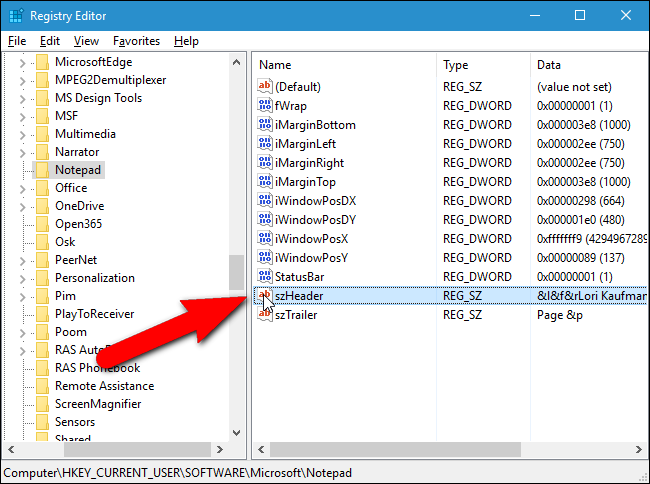Open the Favorites menu
The image size is (650, 484).
click(136, 41)
